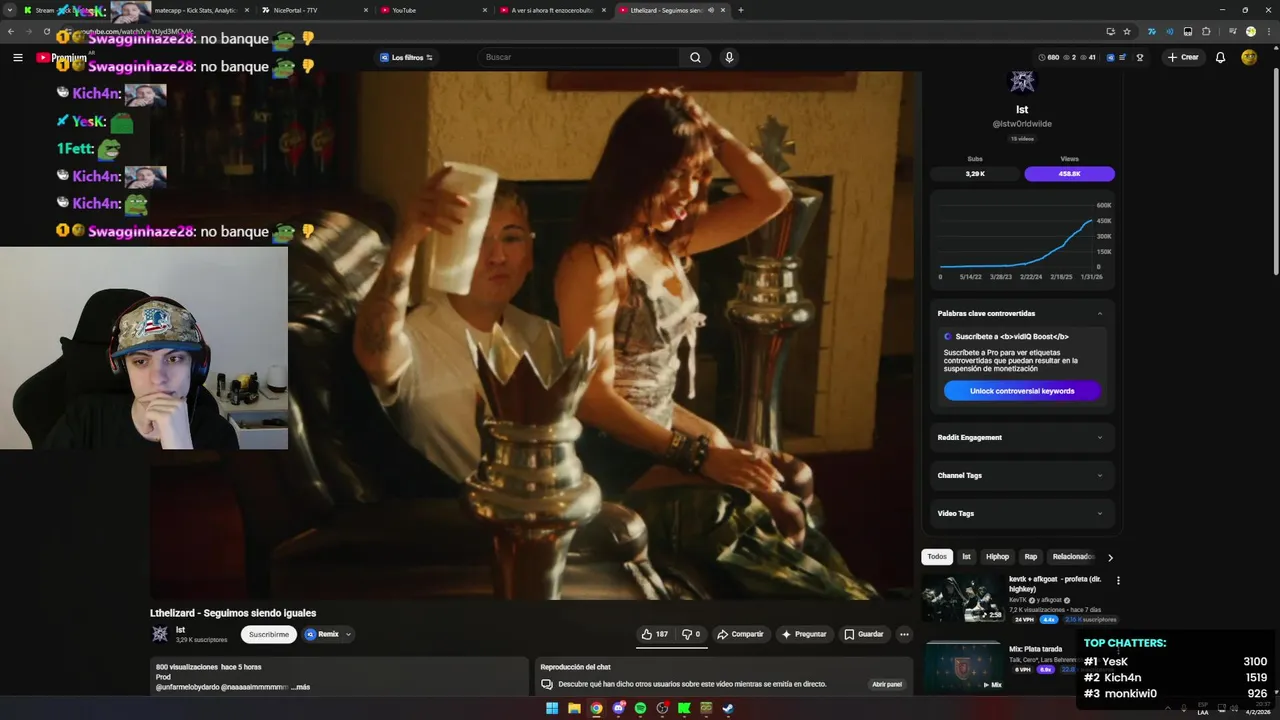
Task: Click the Buscar search field
Action: (x=580, y=57)
